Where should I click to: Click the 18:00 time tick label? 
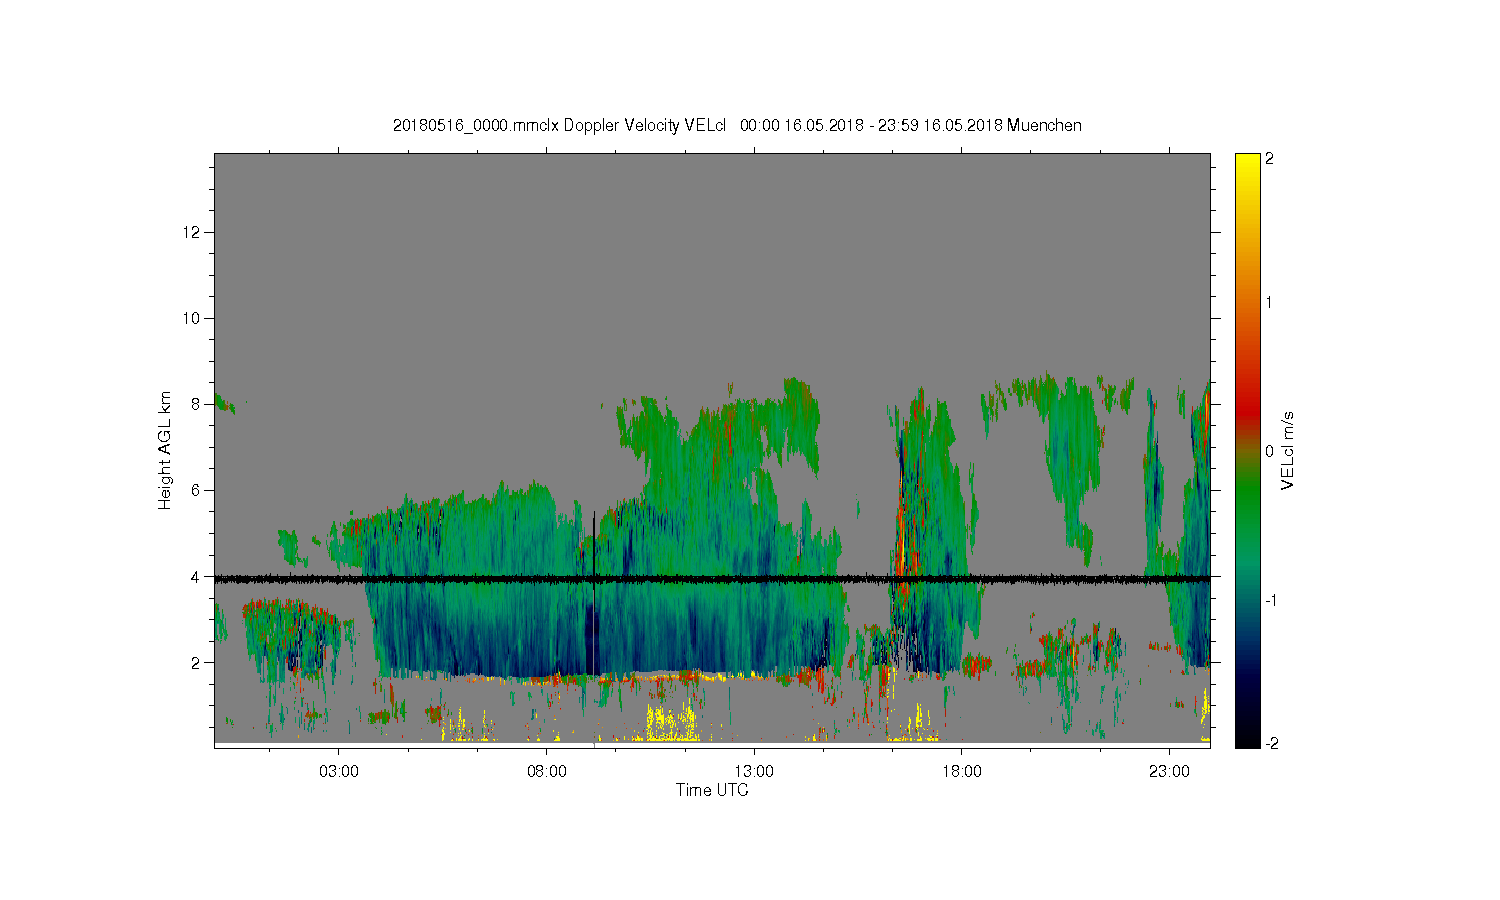point(962,772)
